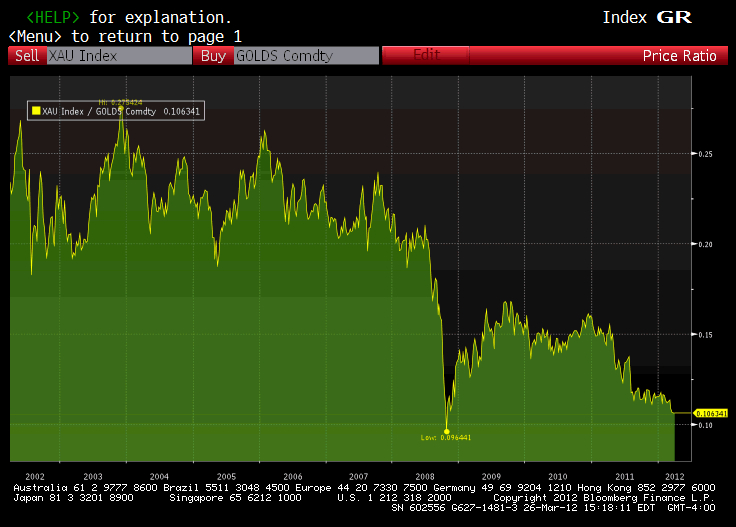Click the Sell label button

tap(27, 56)
